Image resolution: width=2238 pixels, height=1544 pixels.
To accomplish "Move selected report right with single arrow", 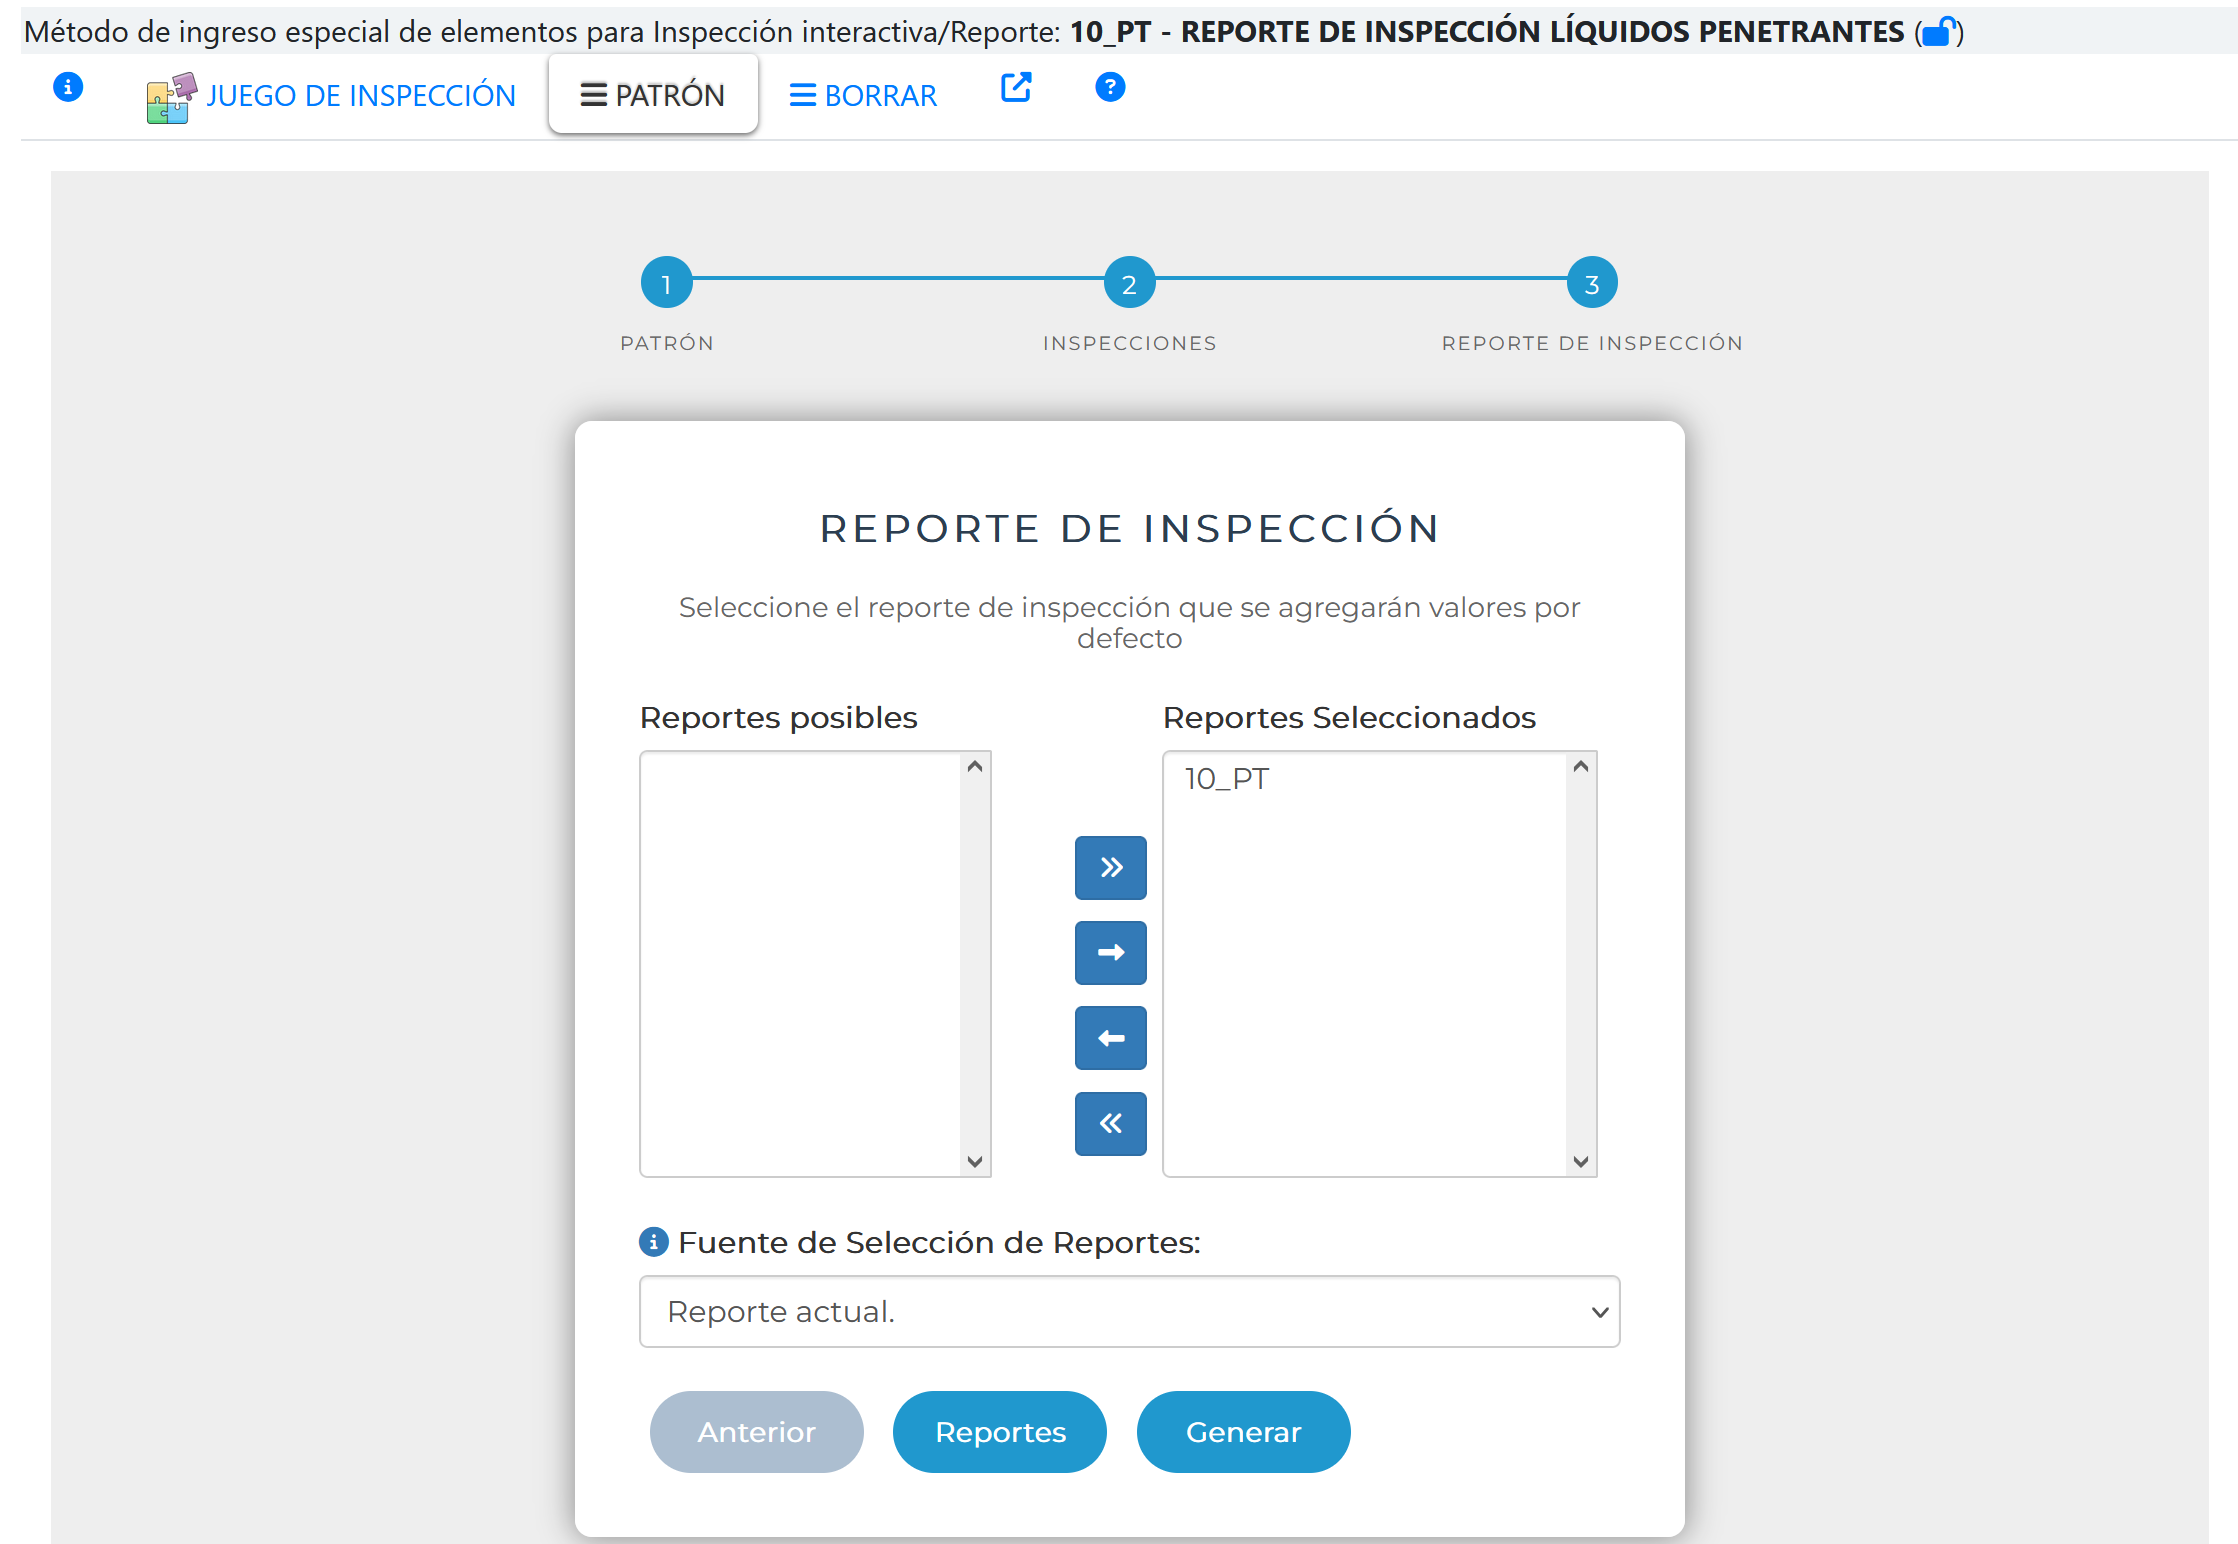I will (x=1110, y=952).
